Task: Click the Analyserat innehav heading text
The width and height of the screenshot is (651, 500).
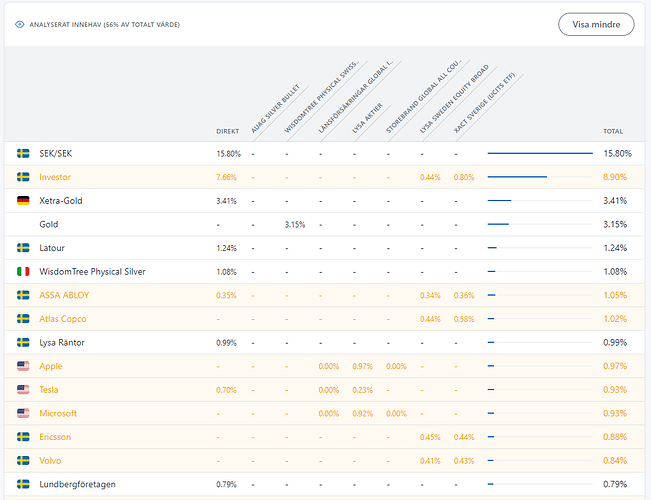Action: click(x=105, y=25)
